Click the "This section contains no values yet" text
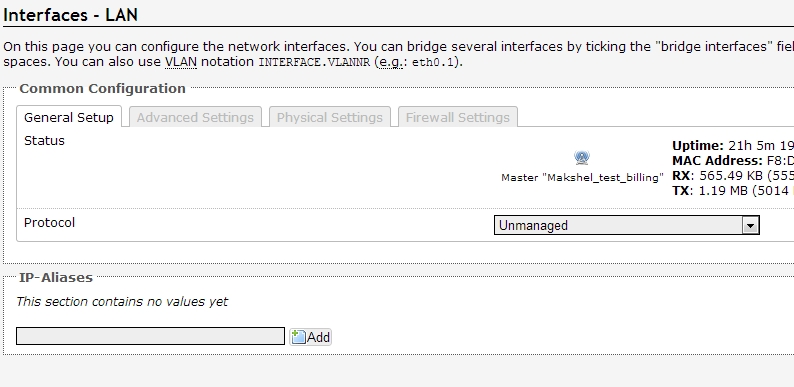 (122, 301)
